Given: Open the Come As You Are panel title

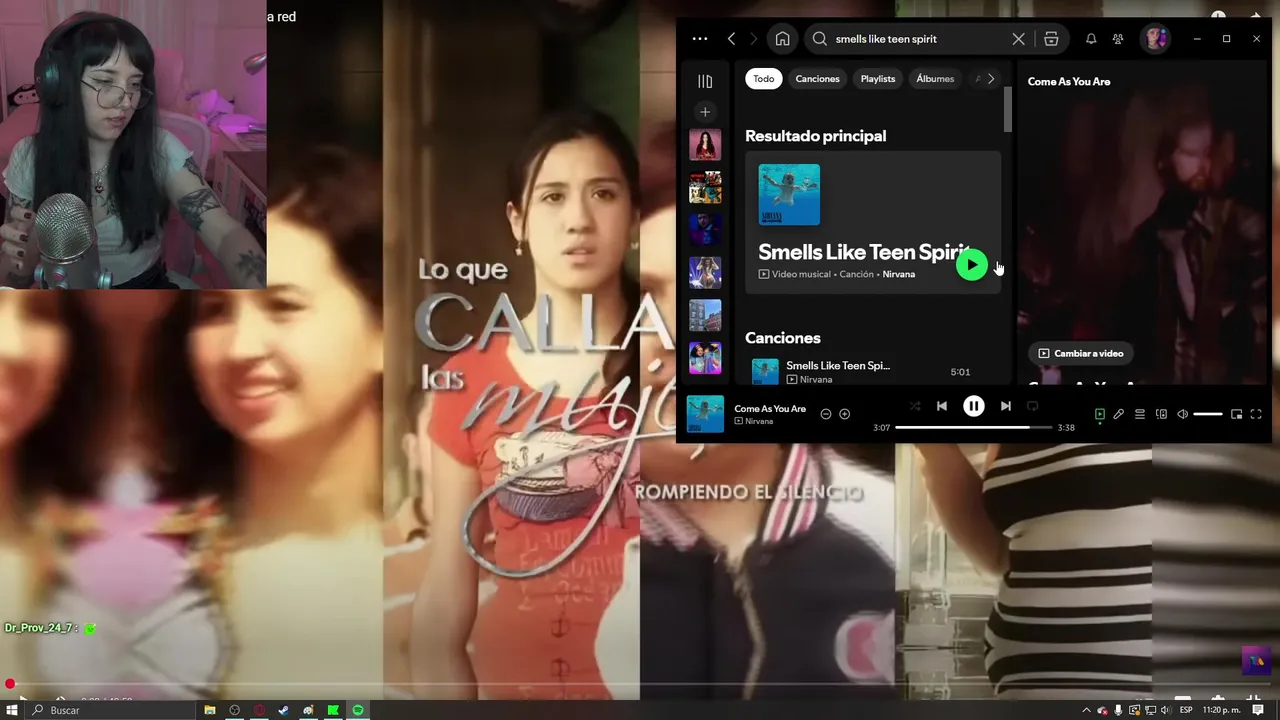Looking at the screenshot, I should [1069, 82].
